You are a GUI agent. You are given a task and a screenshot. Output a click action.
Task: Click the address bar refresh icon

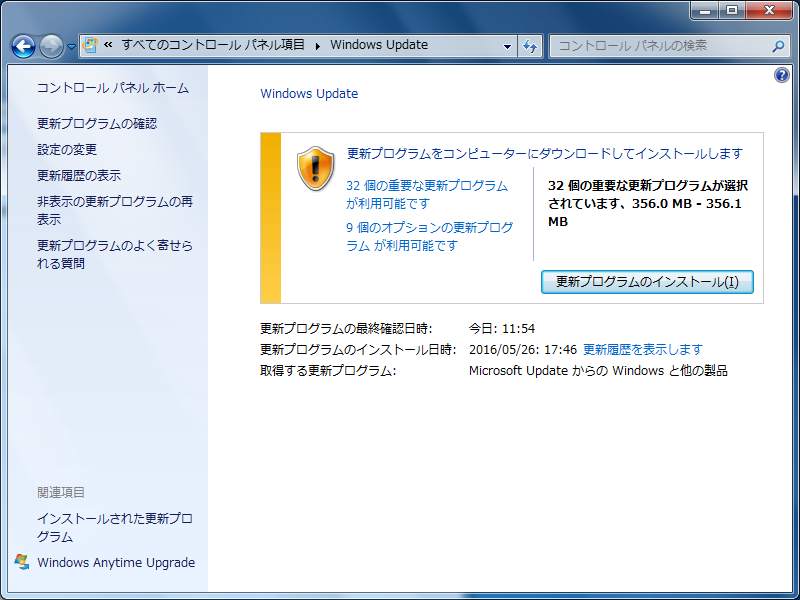pos(530,46)
